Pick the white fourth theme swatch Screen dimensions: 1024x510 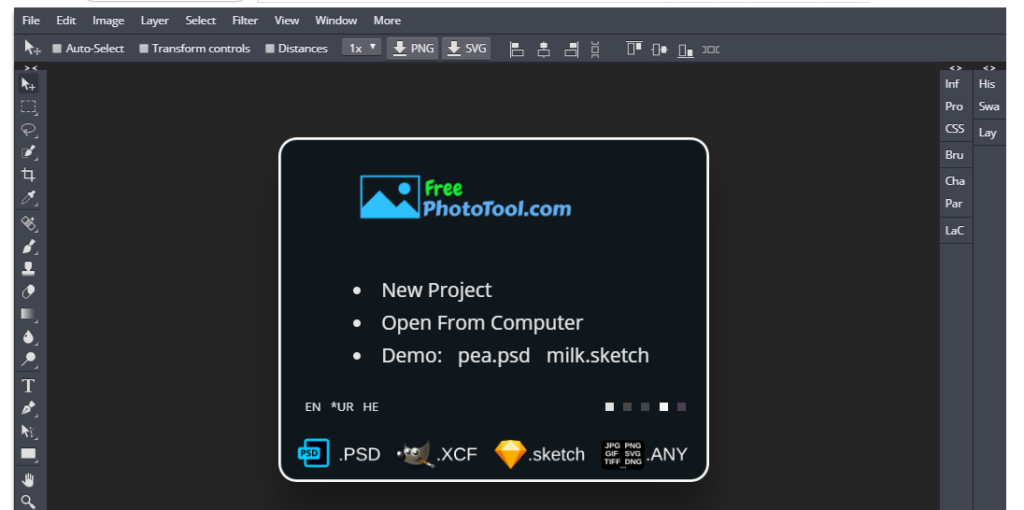pos(664,407)
